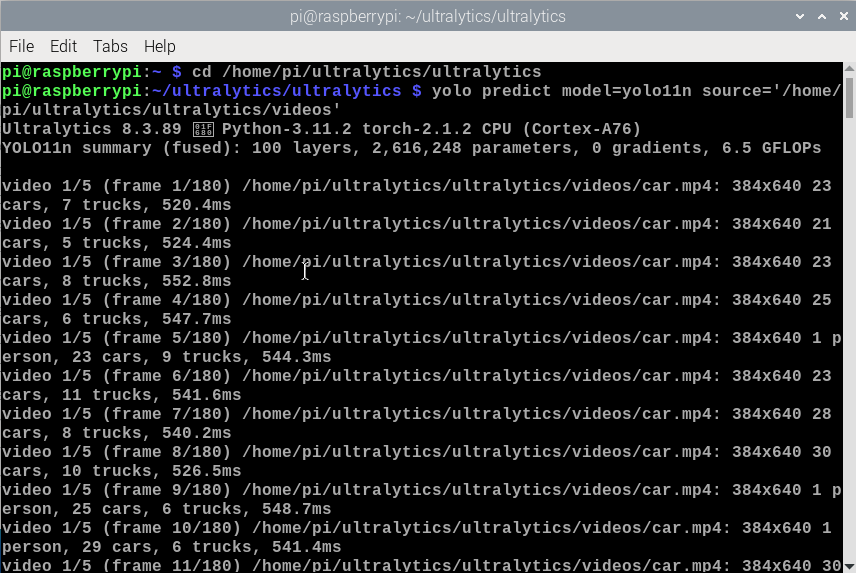Screen dimensions: 856x573
Task: Click 'YOLO11n summary (fused):' text
Action: (121, 148)
